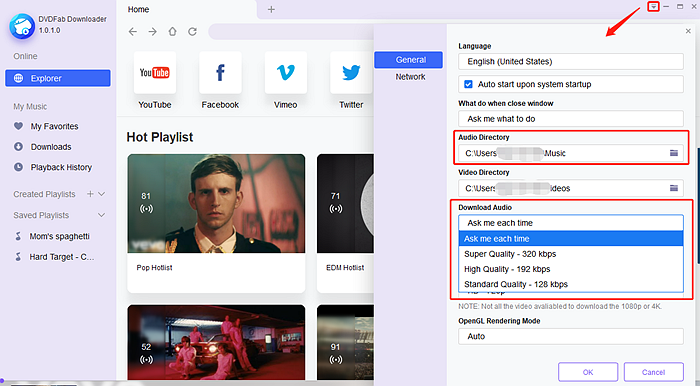Image resolution: width=700 pixels, height=386 pixels.
Task: Add a new created playlist with plus
Action: click(x=90, y=194)
